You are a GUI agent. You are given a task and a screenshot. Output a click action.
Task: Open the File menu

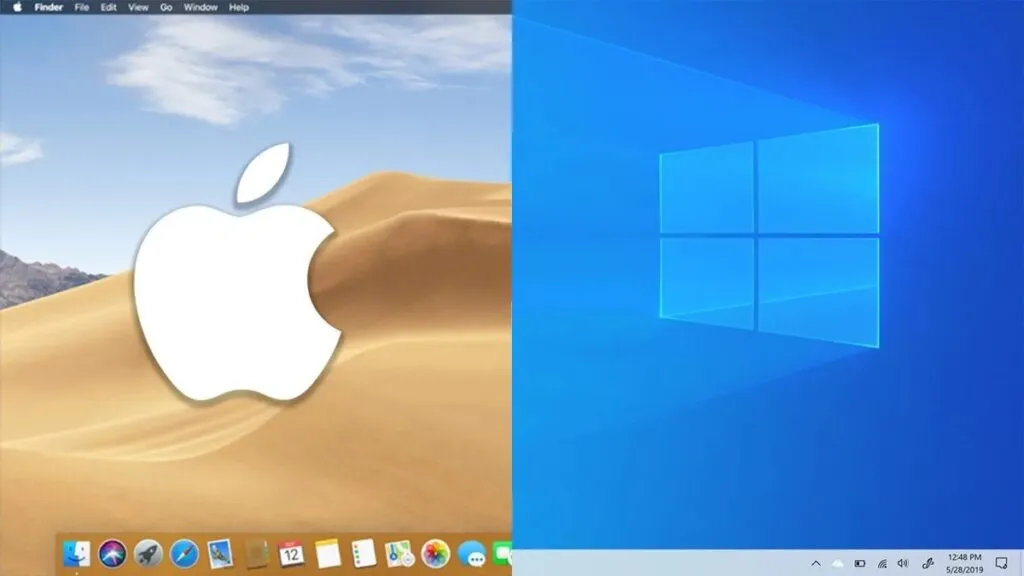[81, 7]
